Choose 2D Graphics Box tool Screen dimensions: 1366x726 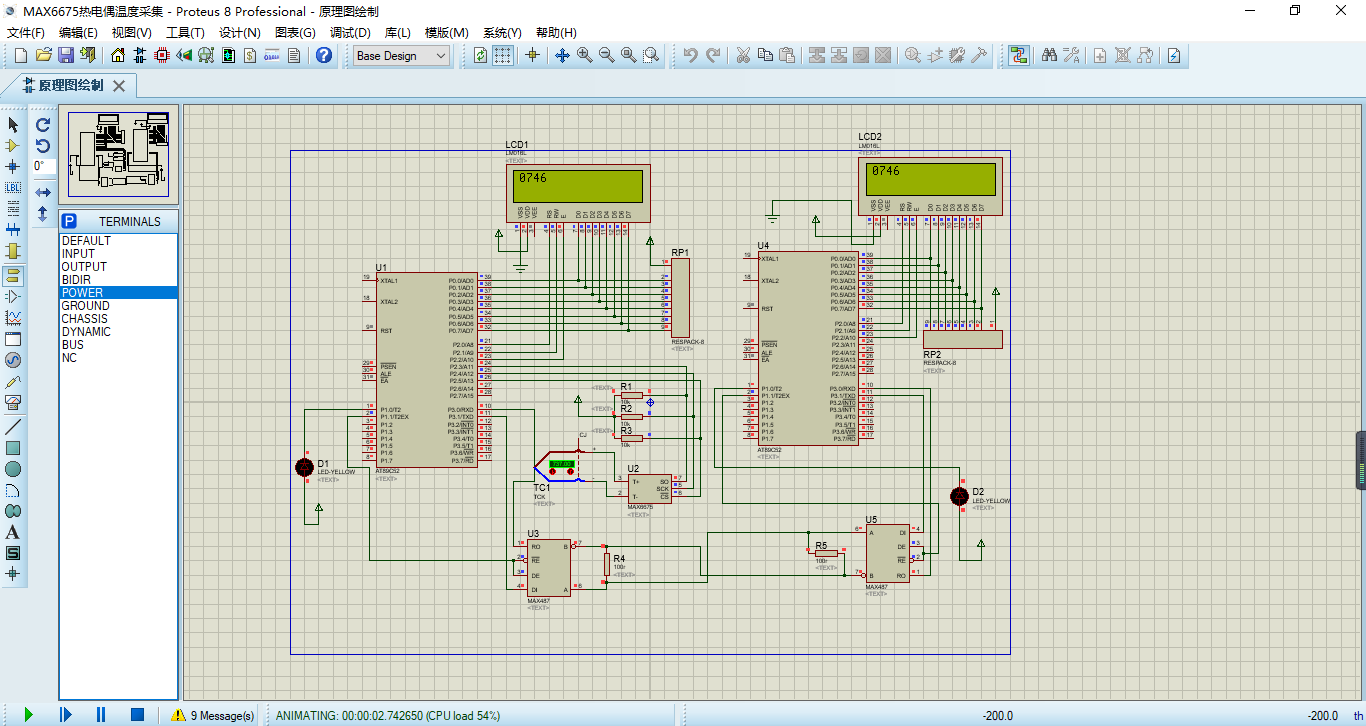click(x=13, y=448)
